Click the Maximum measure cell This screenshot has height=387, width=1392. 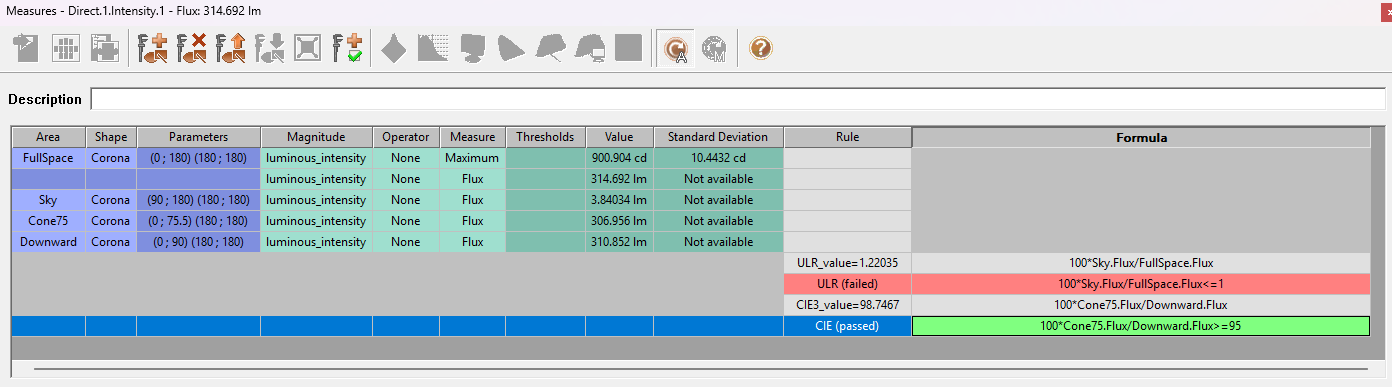pos(472,158)
